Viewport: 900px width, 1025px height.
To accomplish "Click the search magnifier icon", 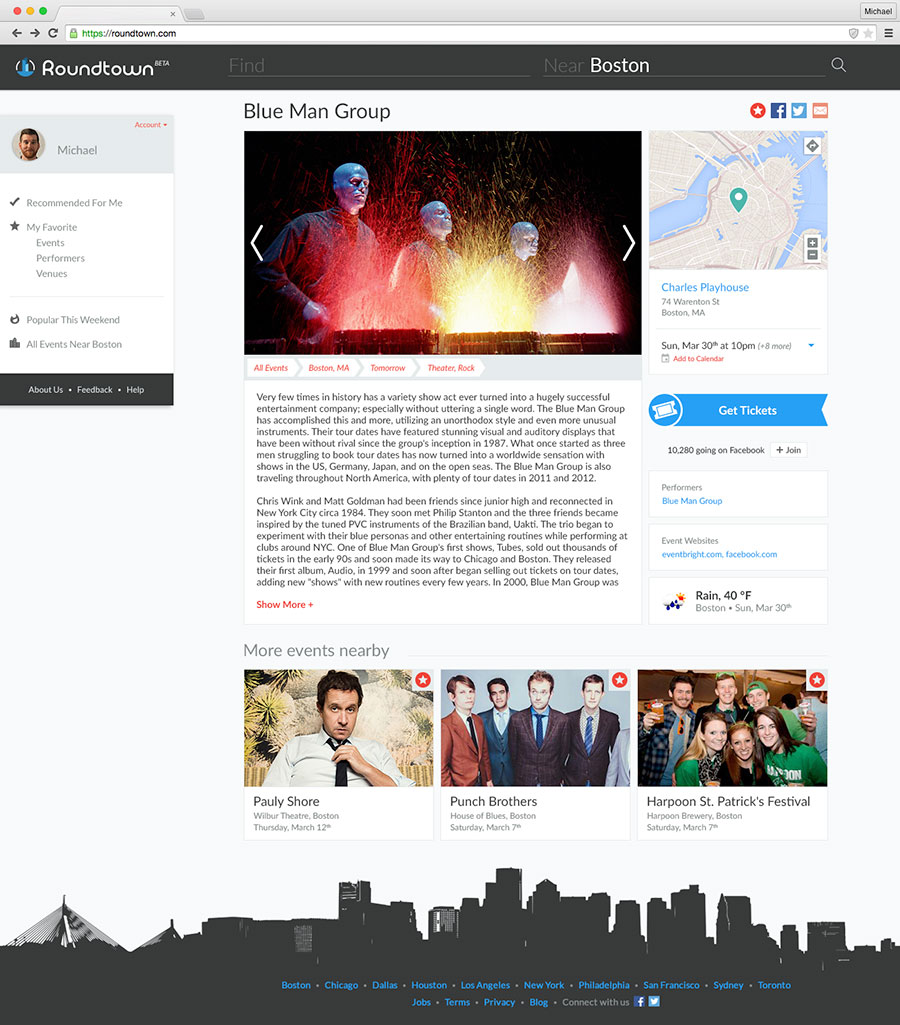I will tap(839, 65).
